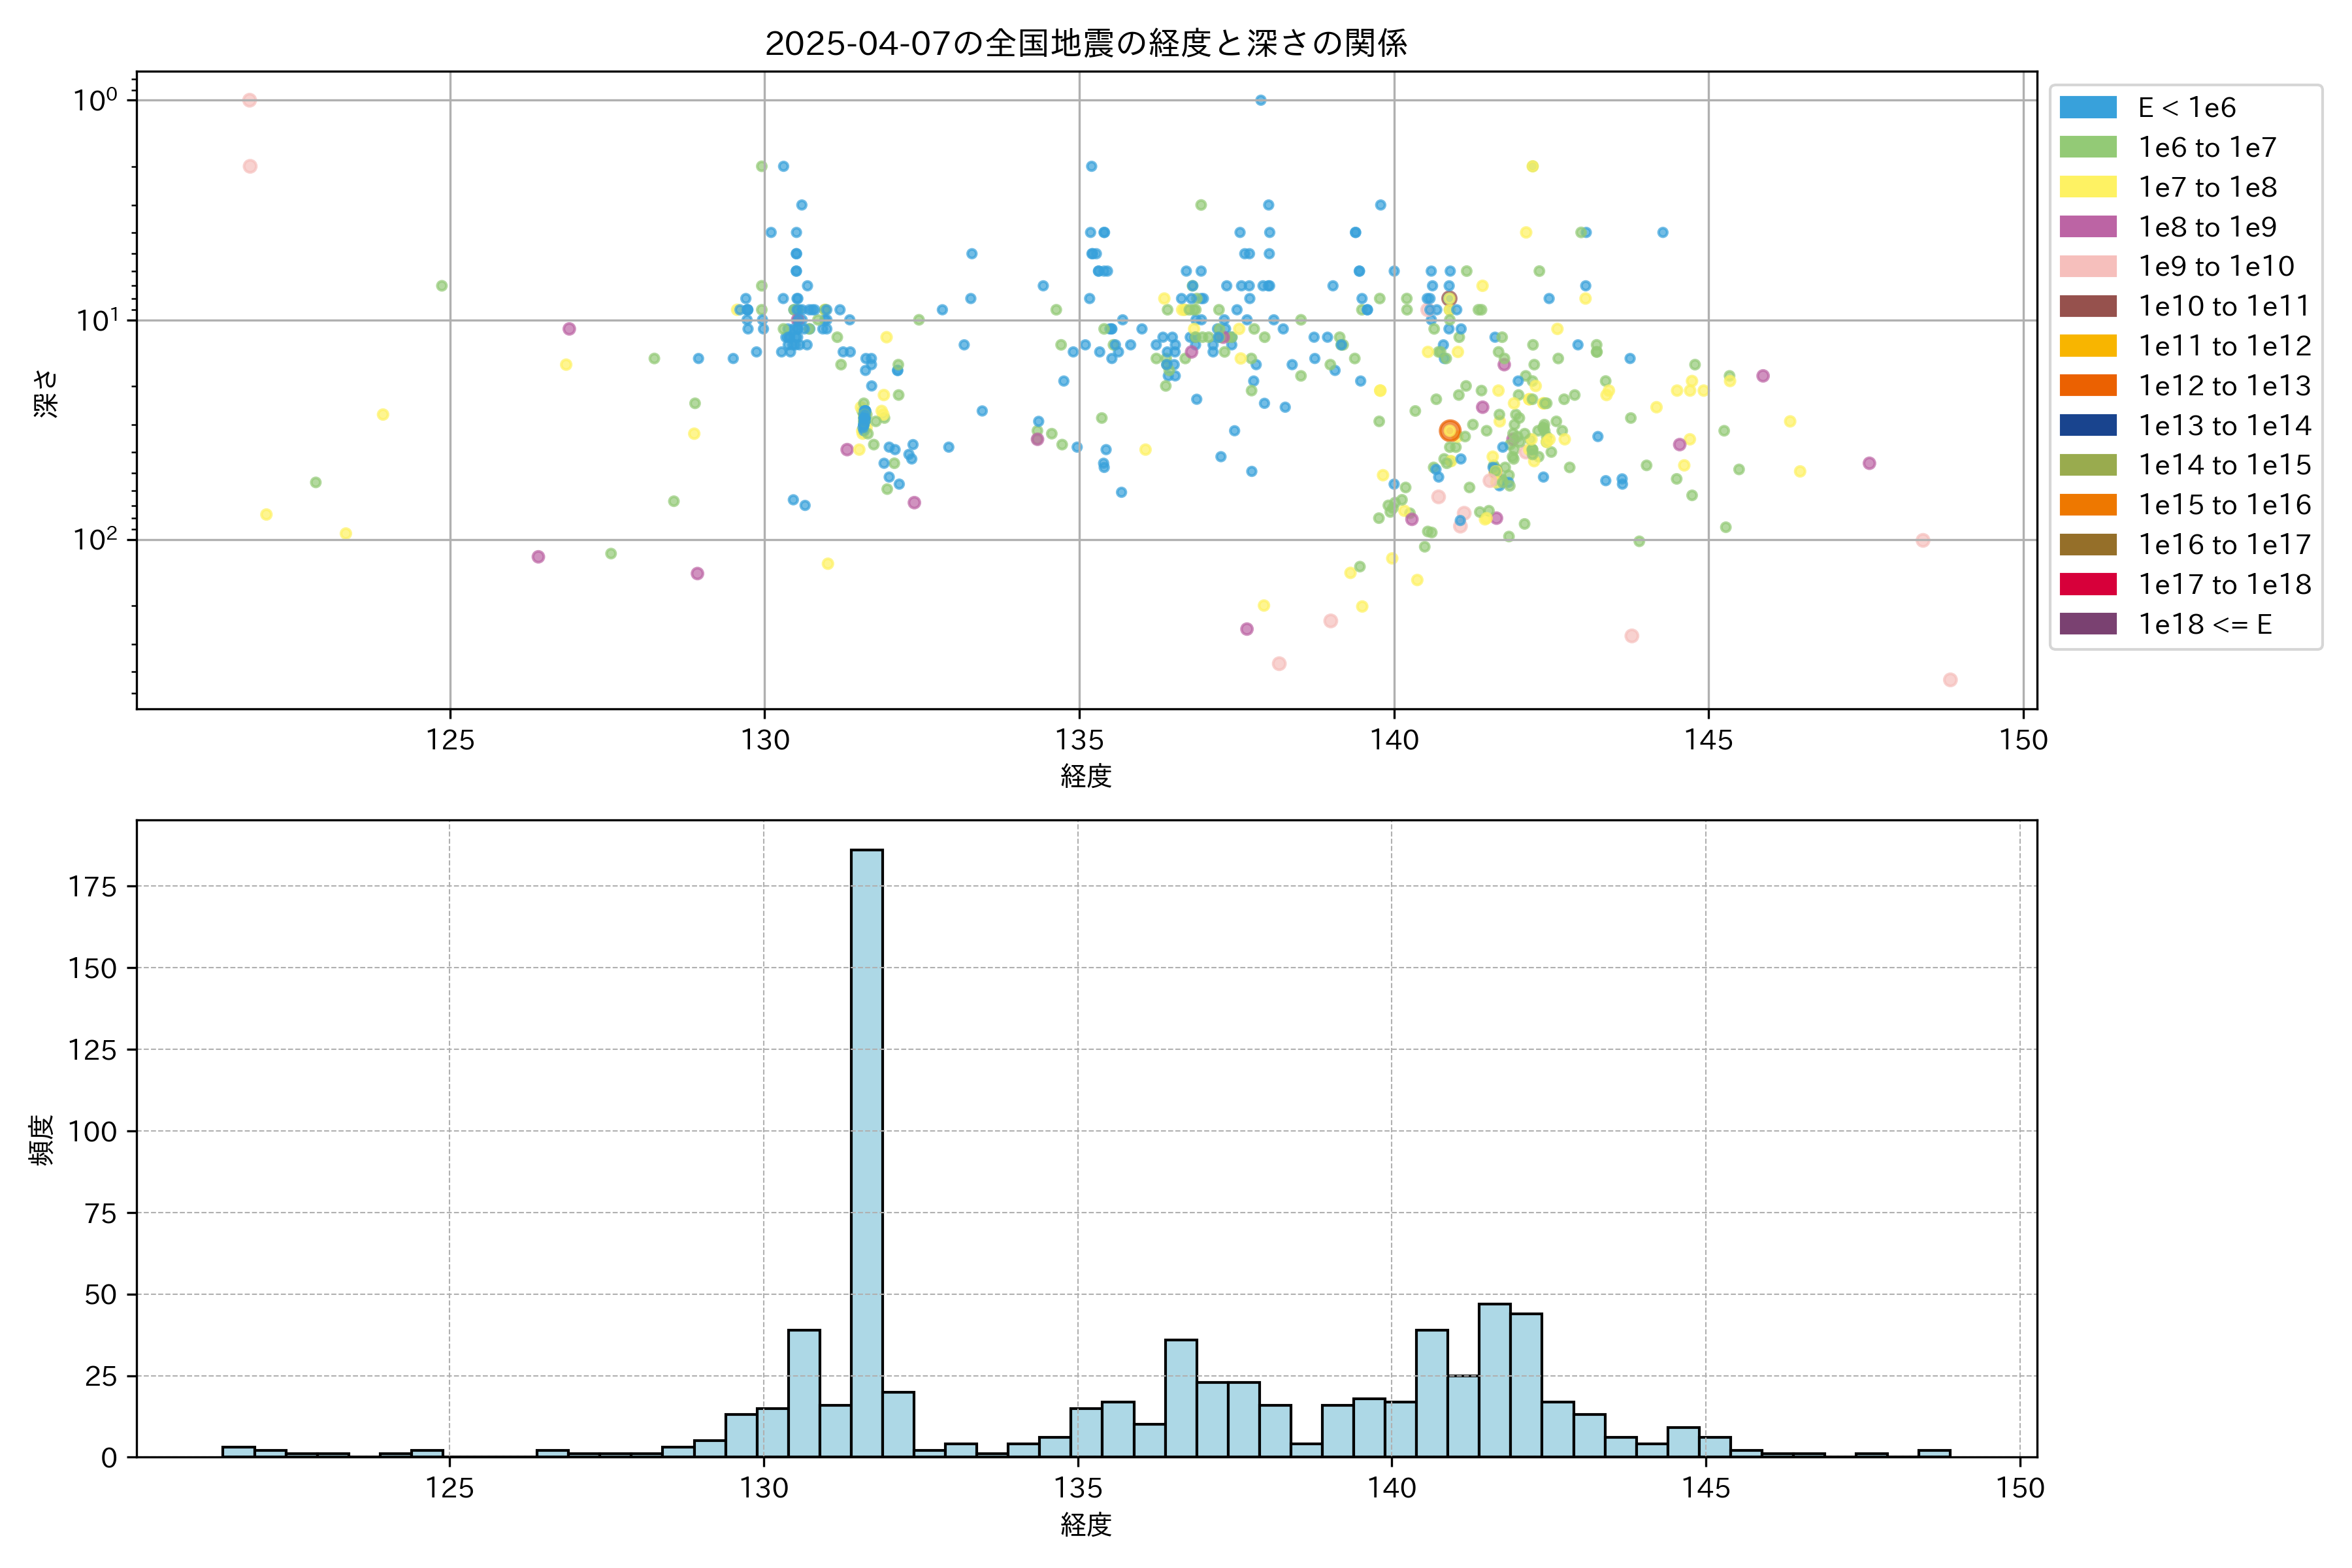Click the pink '1e9 to 1e10' legend swatch
Image resolution: width=2352 pixels, height=1568 pixels.
pos(2088,266)
